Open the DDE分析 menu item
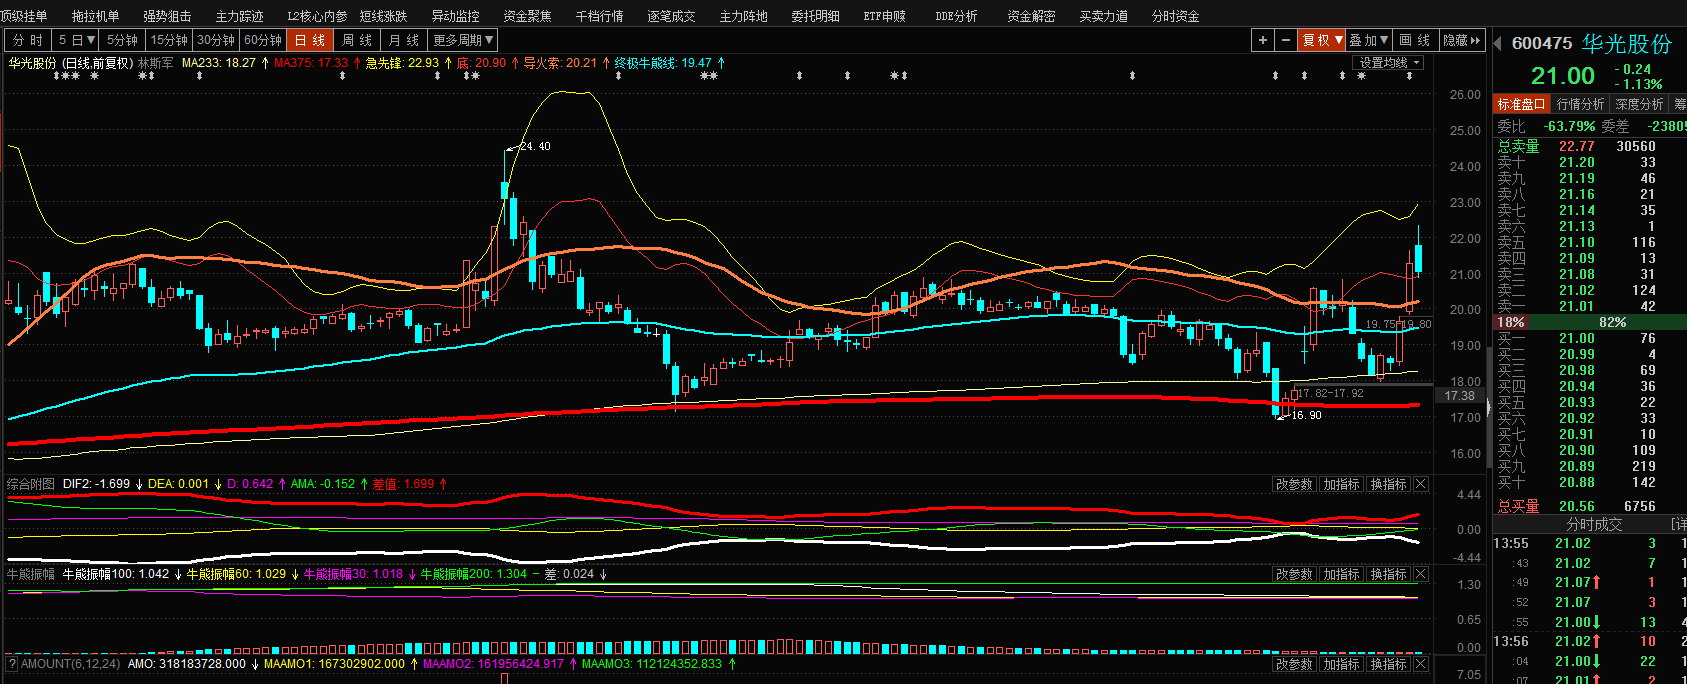Viewport: 1687px width, 684px height. pos(957,16)
